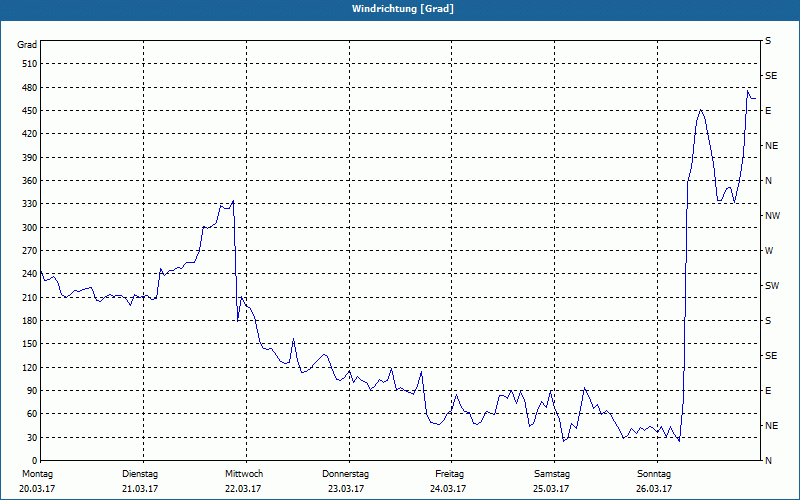Click the "E" compass label at the 90 gridline
This screenshot has width=800, height=500.
coord(768,391)
